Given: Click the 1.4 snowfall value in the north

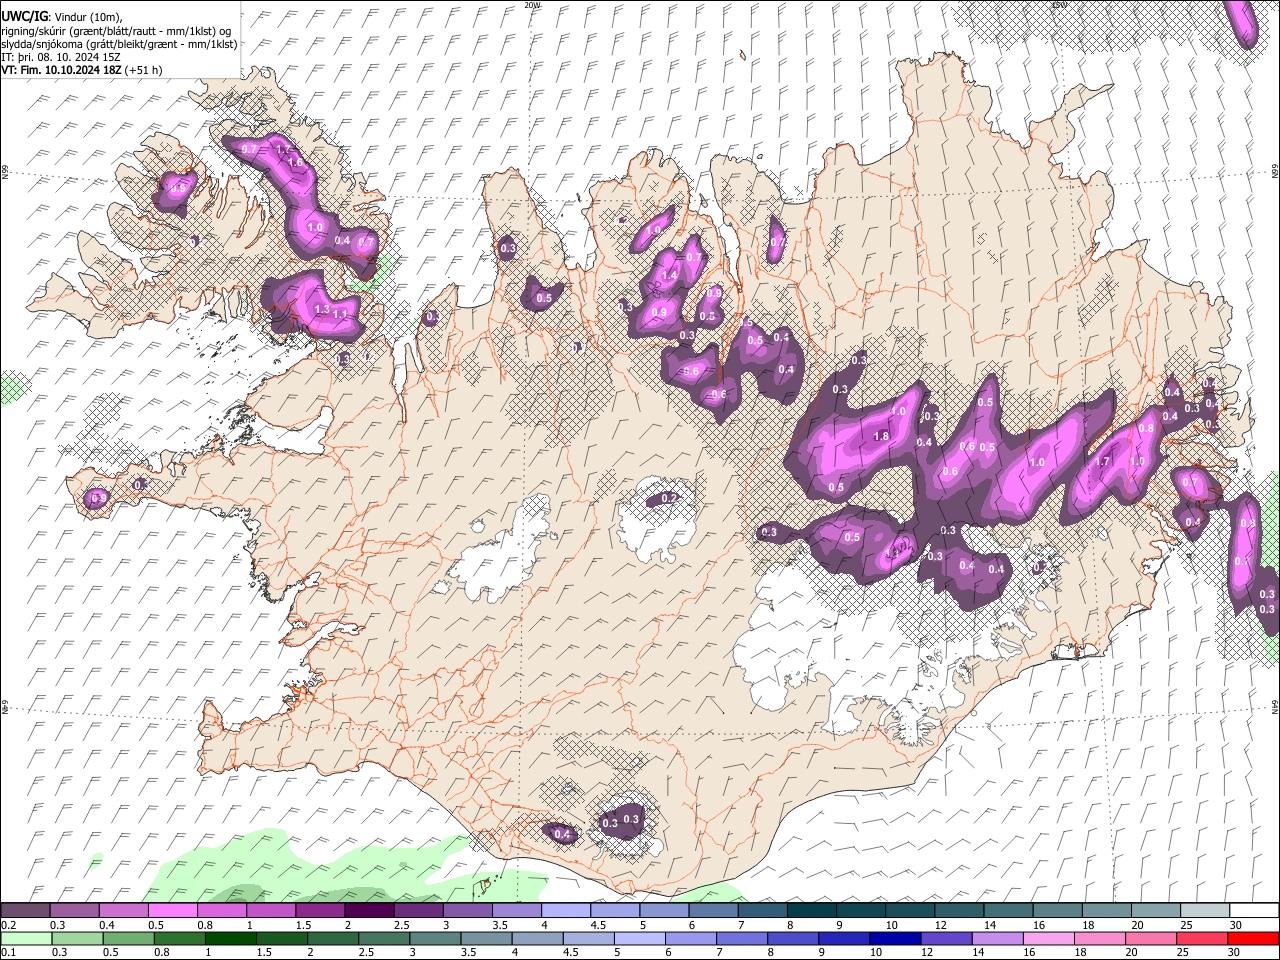Looking at the screenshot, I should 669,275.
